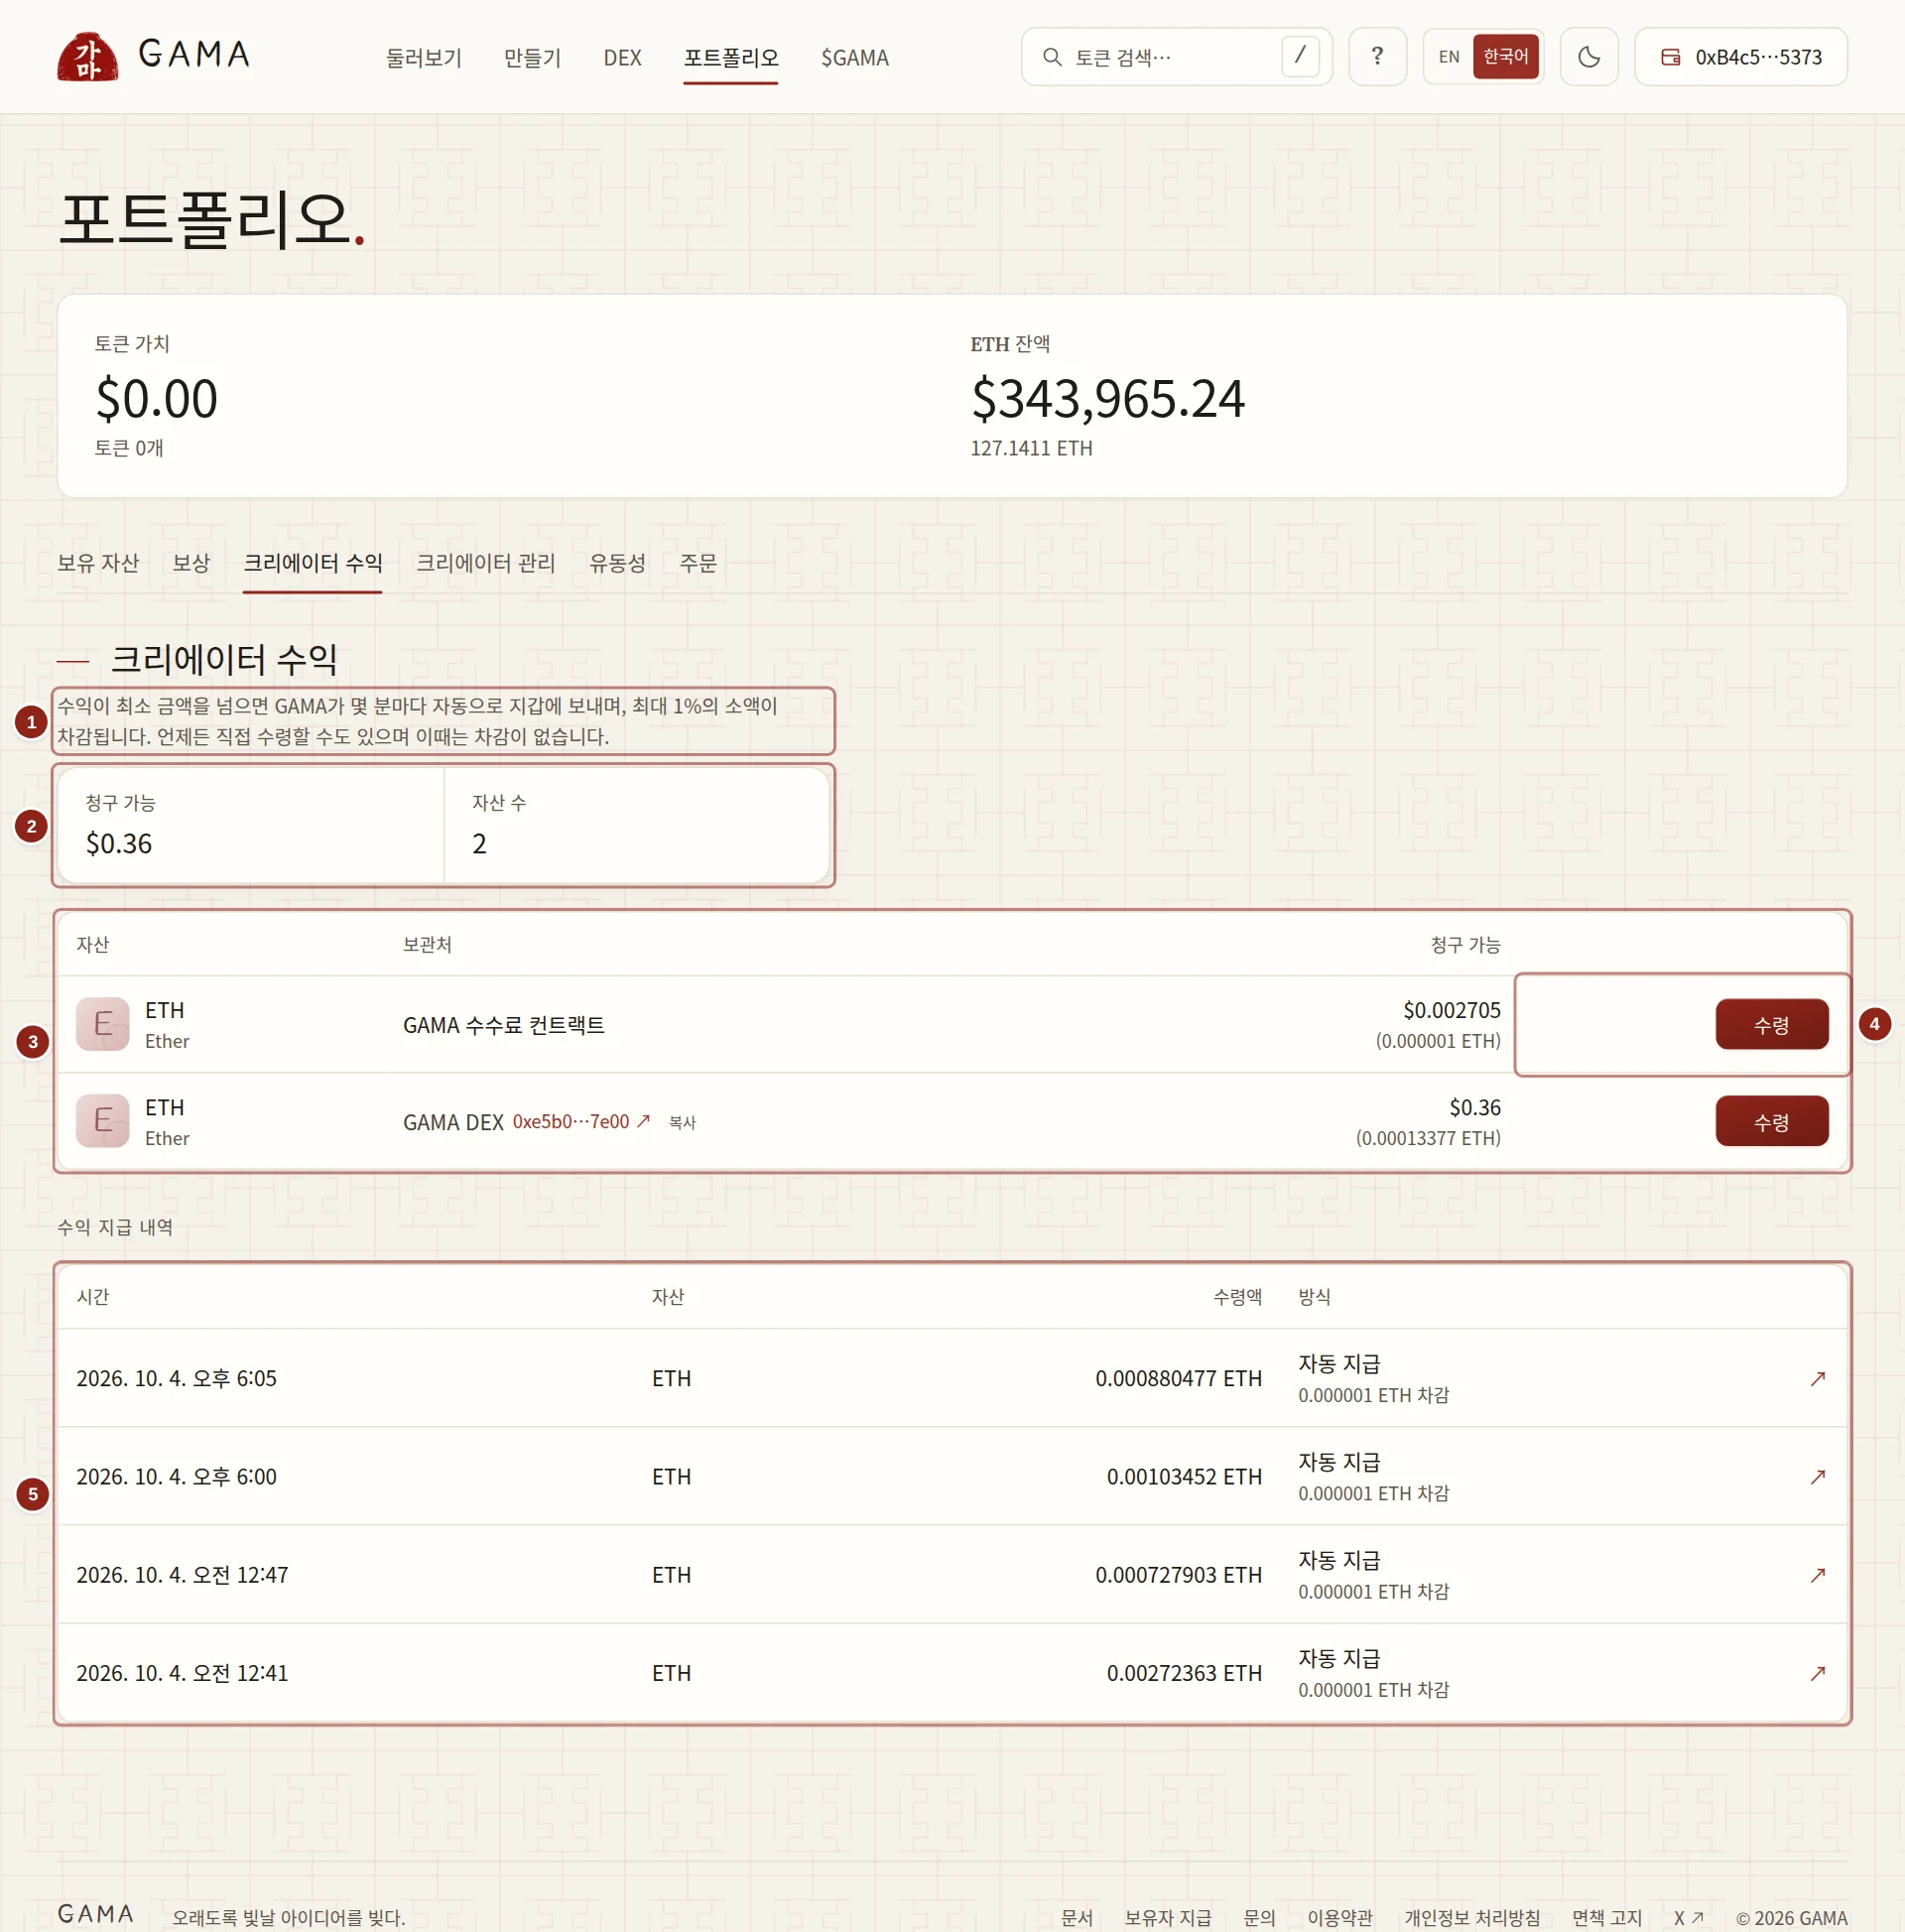This screenshot has width=1905, height=1932.
Task: Switch to 보유 자산 tab
Action: (98, 563)
